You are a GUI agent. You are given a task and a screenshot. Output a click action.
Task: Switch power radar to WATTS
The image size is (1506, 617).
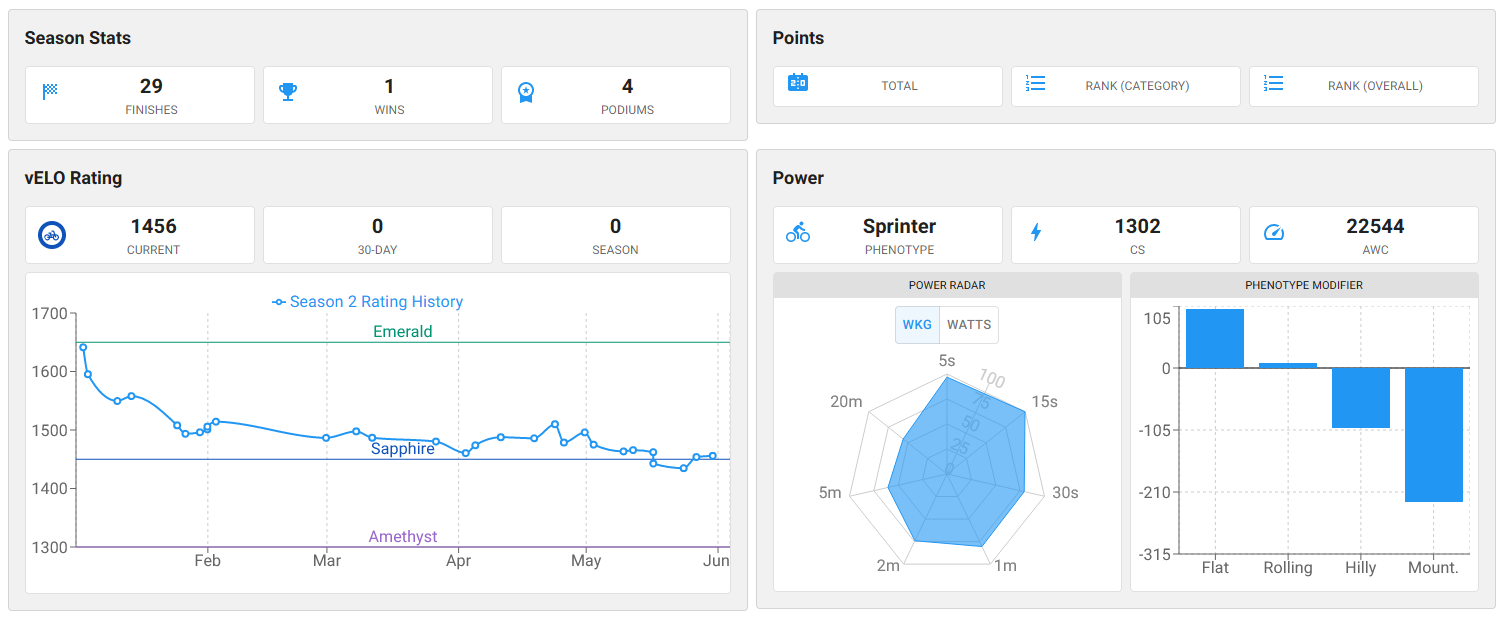tap(969, 325)
